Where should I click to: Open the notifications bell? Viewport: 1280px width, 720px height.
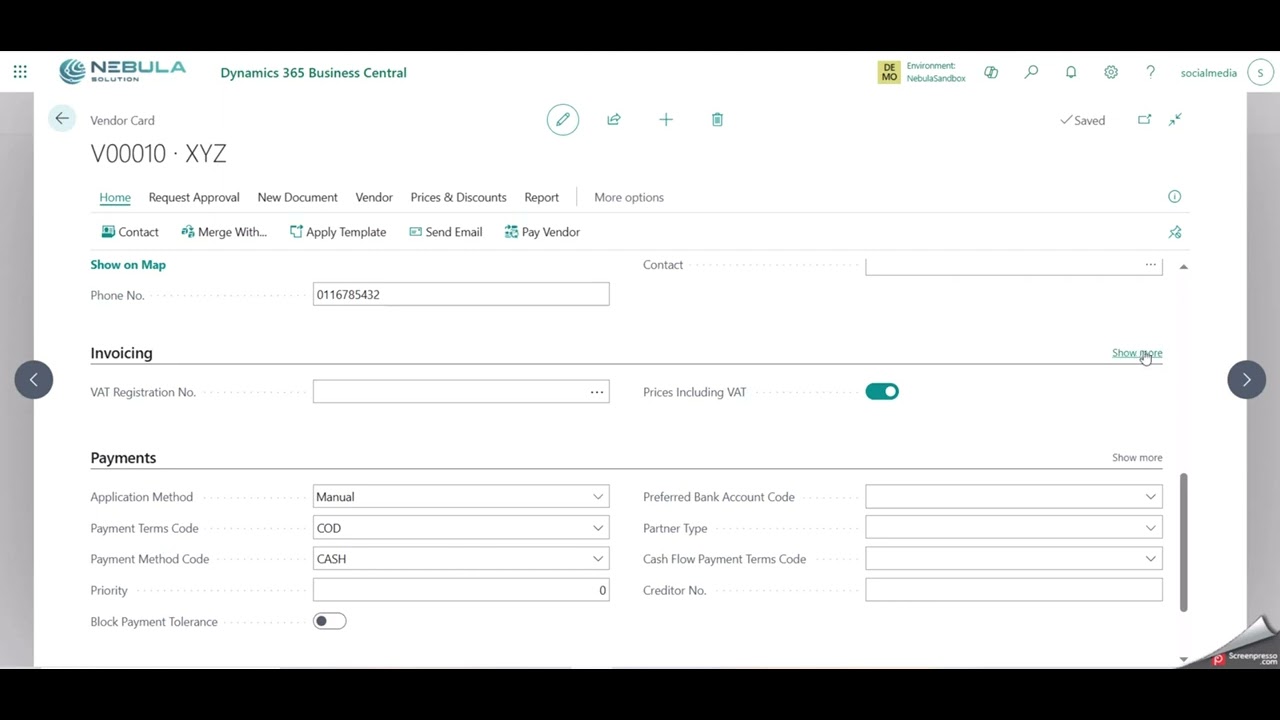tap(1071, 72)
